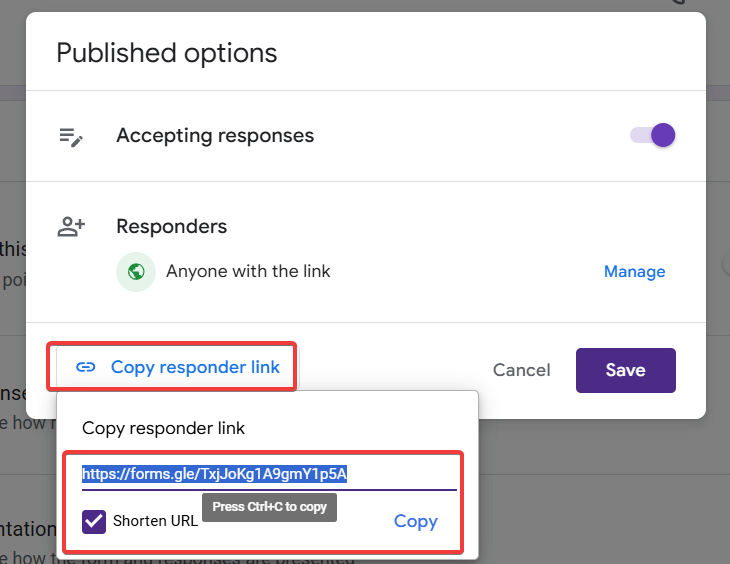Open Manage responders settings
The height and width of the screenshot is (564, 730).
(x=634, y=271)
